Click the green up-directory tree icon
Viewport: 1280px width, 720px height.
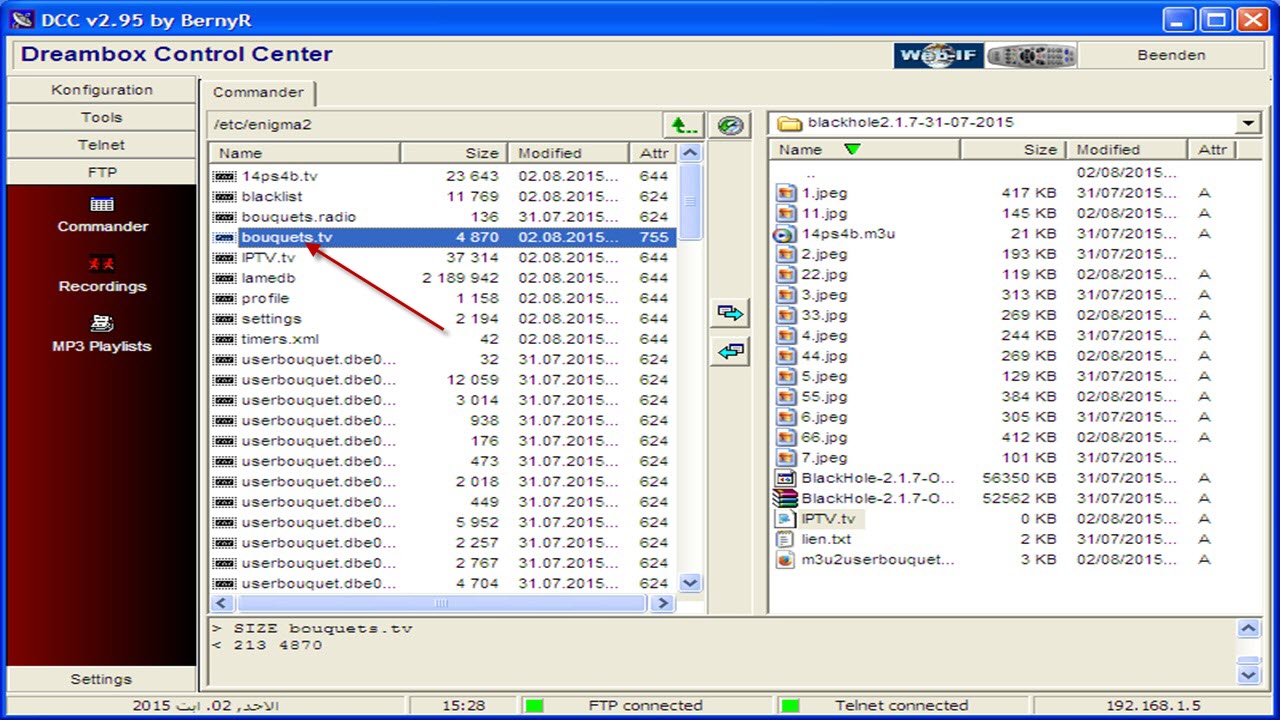(x=684, y=124)
